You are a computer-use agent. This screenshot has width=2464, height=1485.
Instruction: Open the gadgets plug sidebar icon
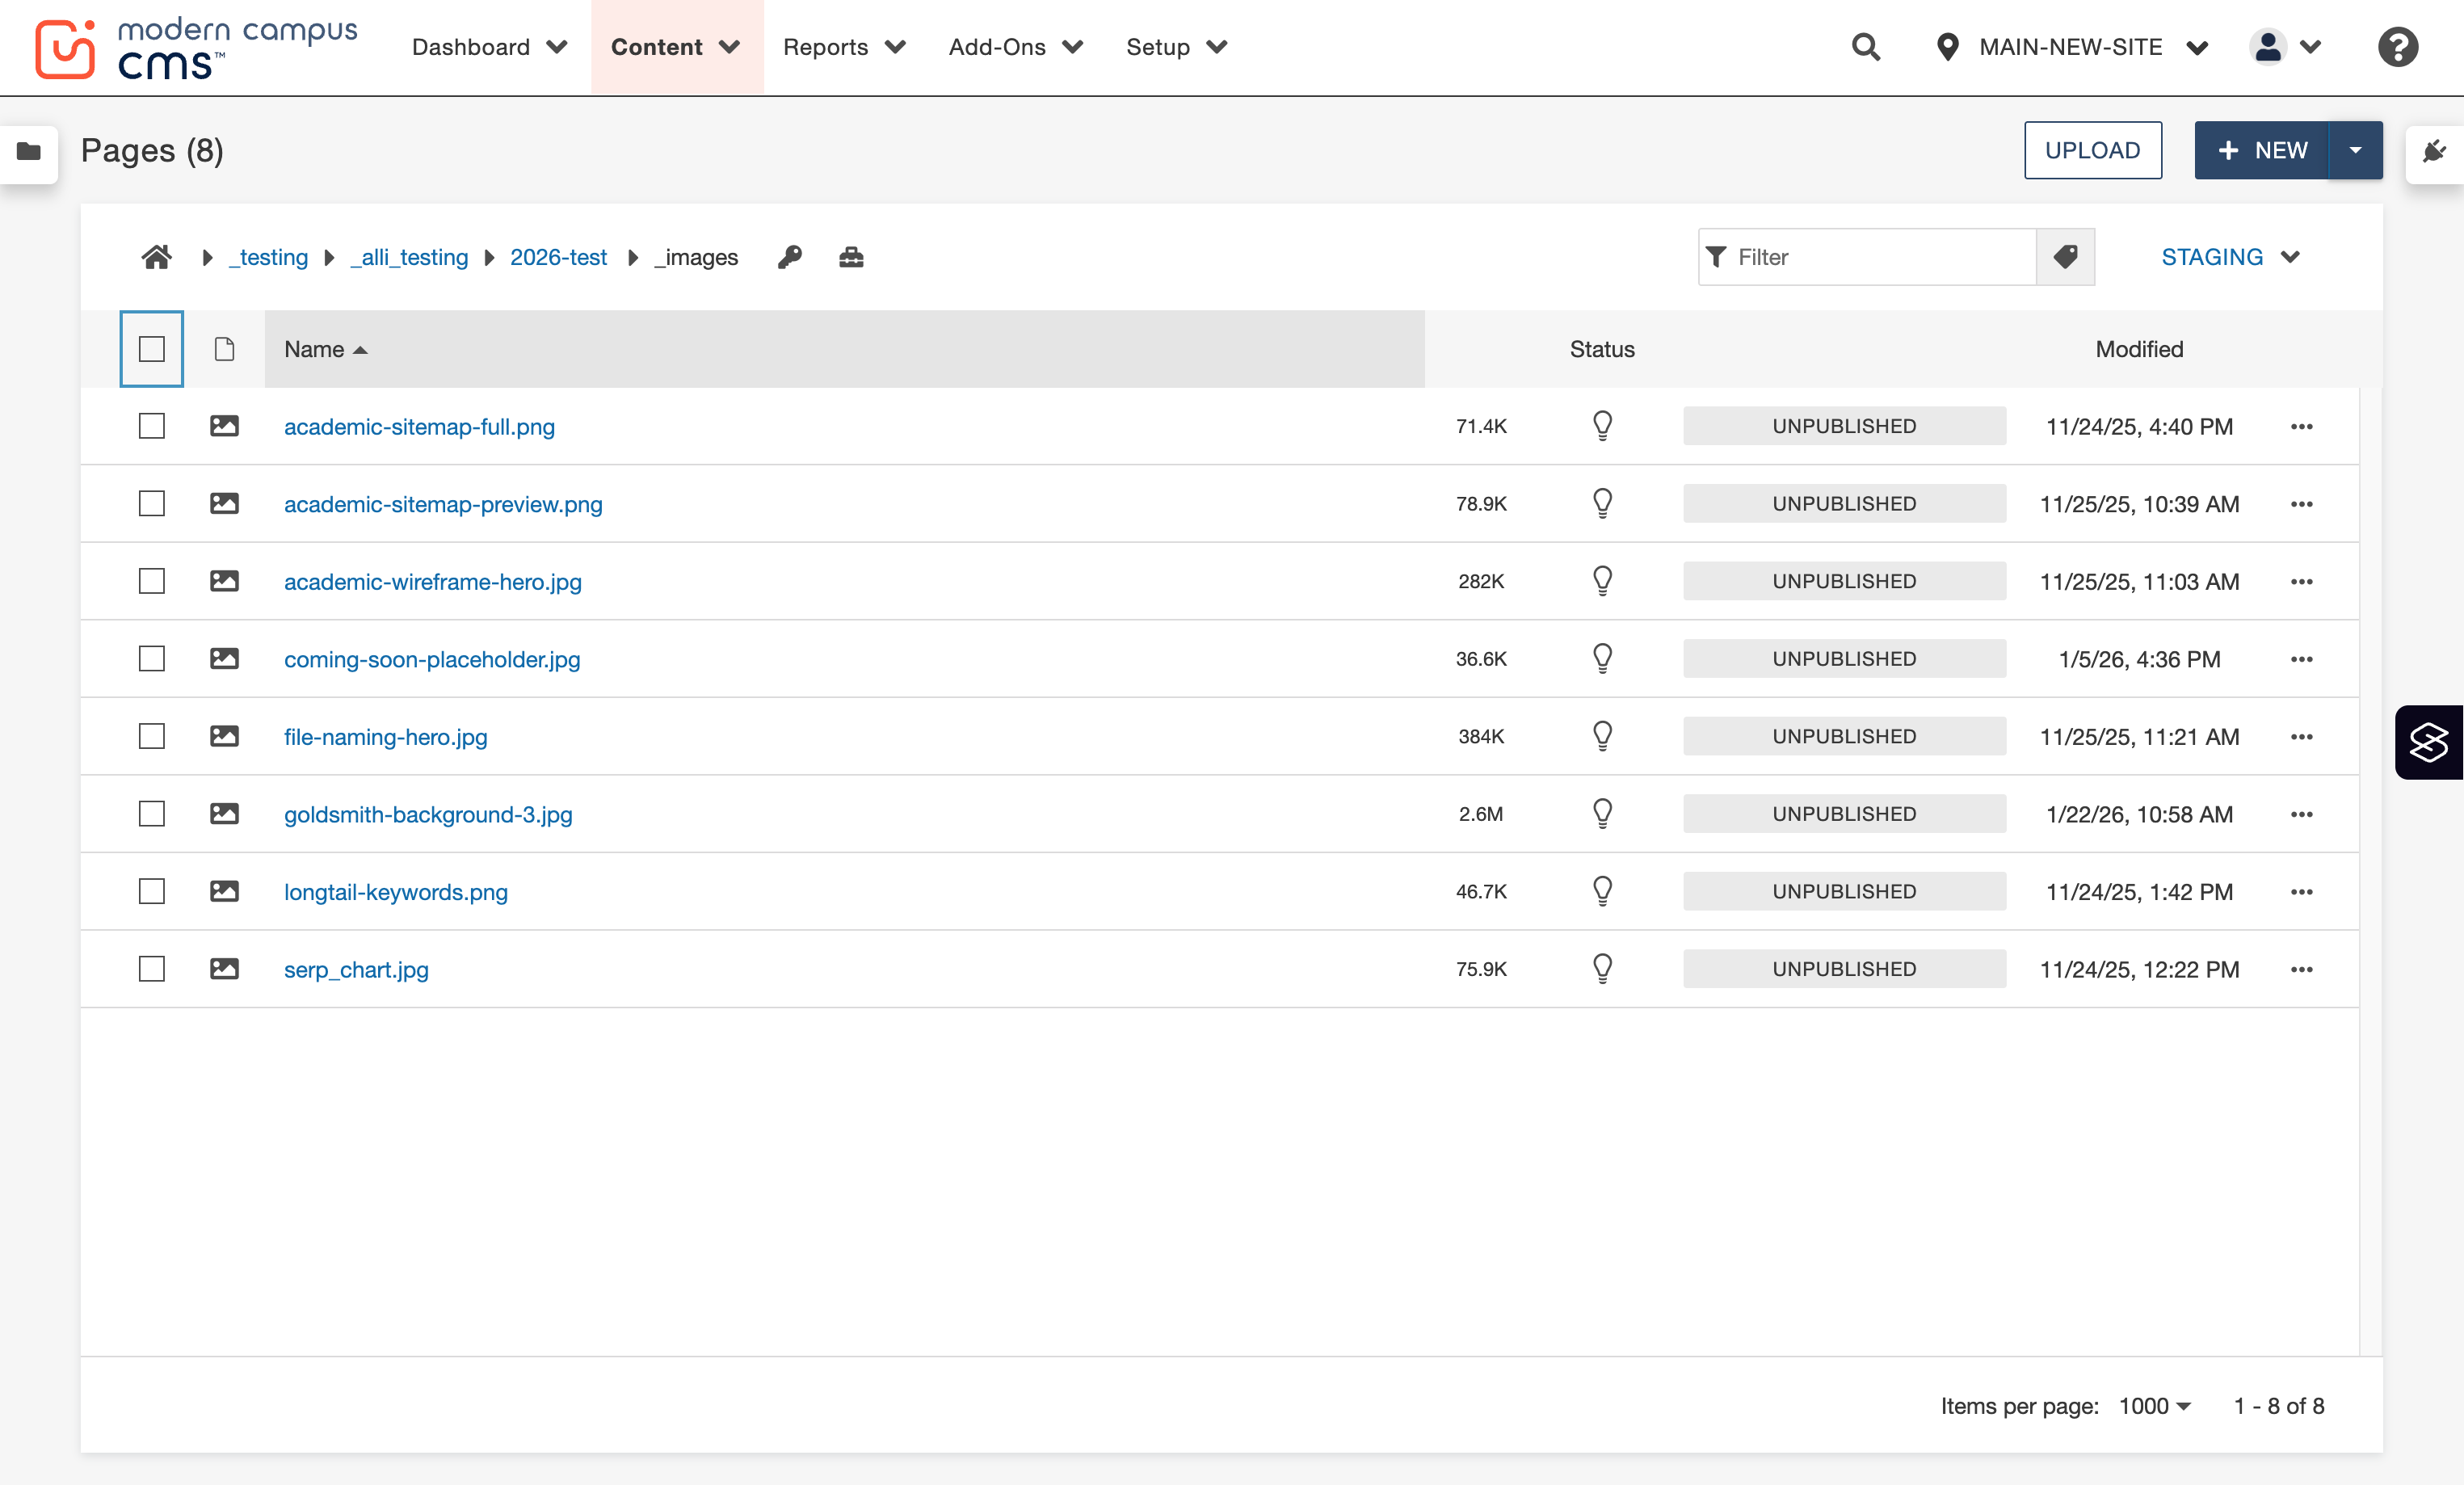pos(2434,151)
